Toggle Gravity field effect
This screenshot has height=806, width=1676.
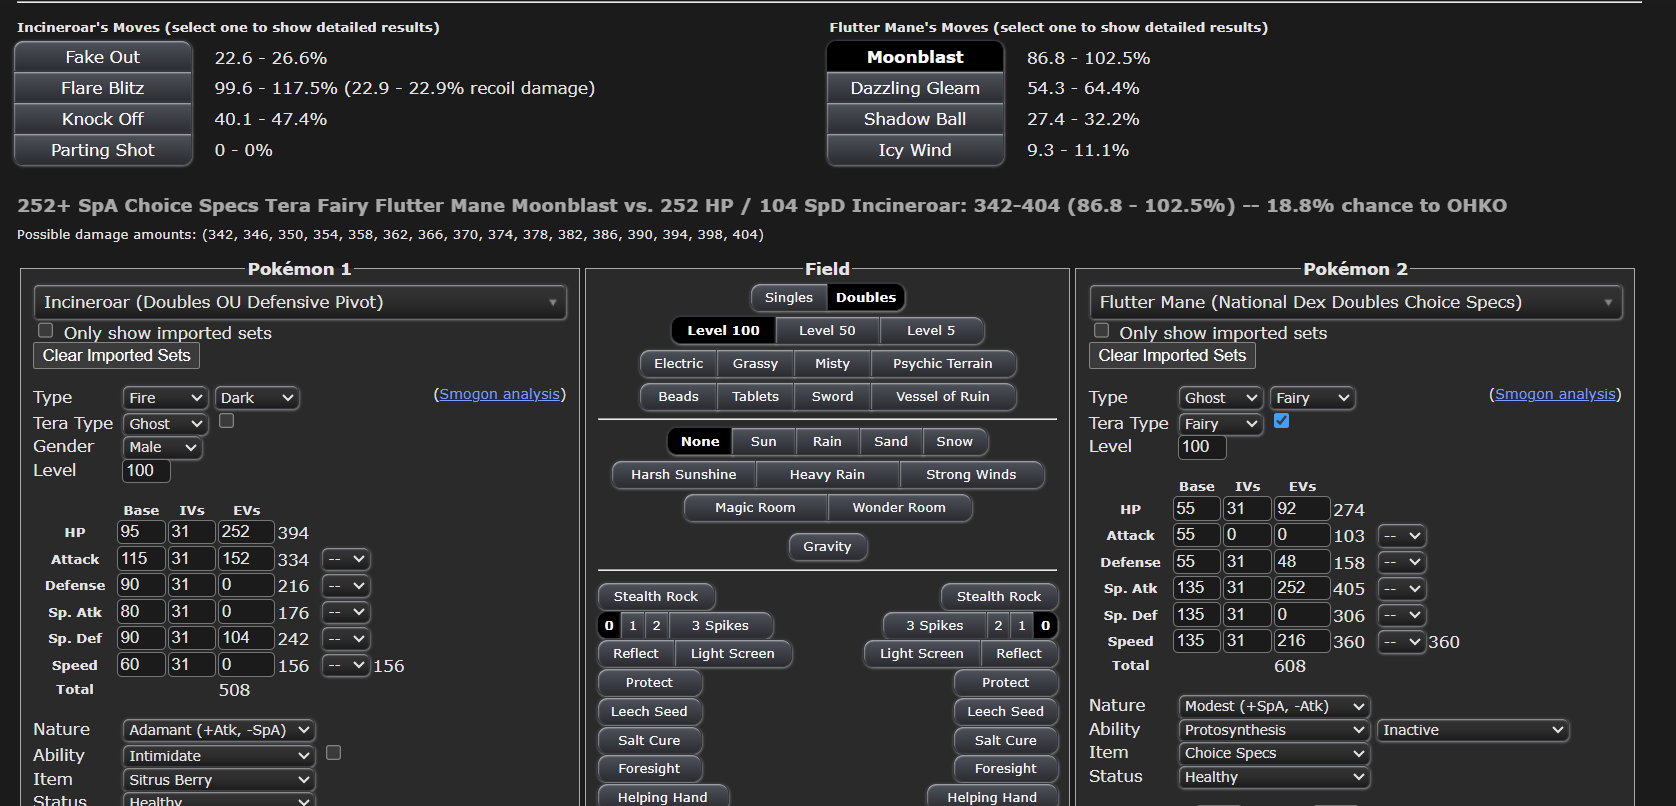click(x=827, y=546)
